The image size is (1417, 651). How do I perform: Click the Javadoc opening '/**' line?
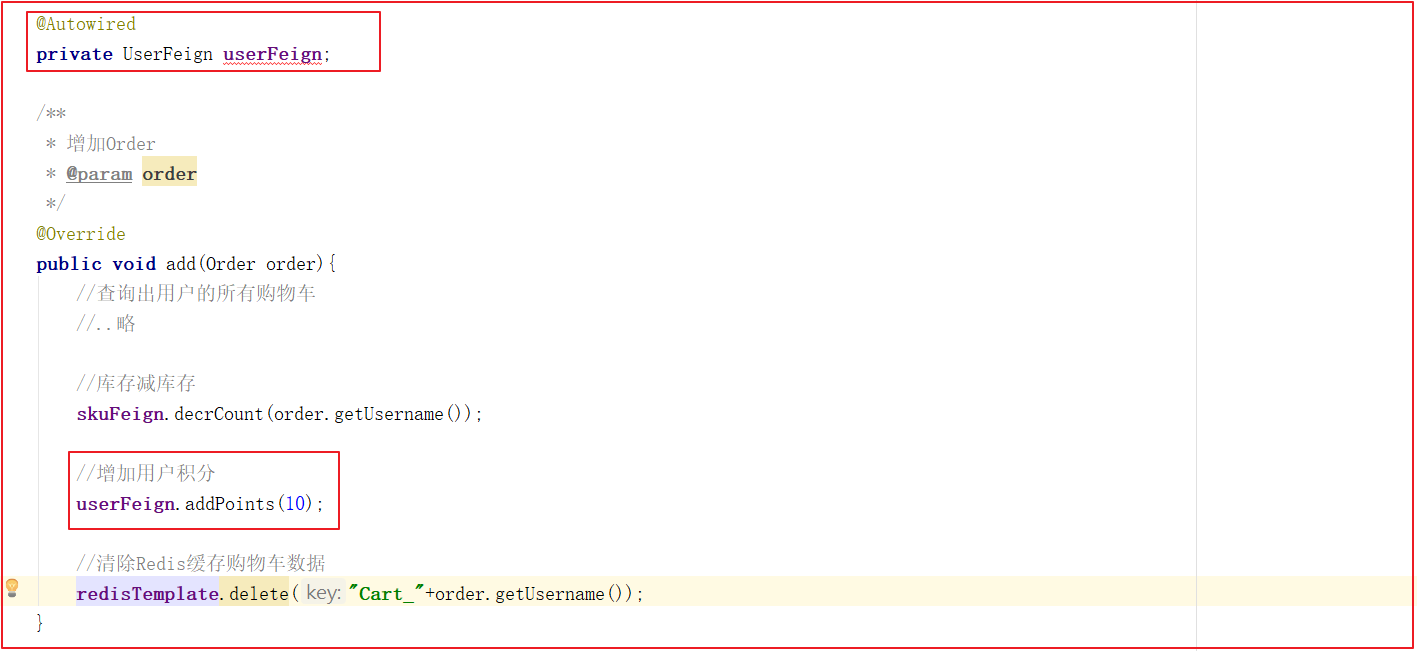click(x=51, y=114)
